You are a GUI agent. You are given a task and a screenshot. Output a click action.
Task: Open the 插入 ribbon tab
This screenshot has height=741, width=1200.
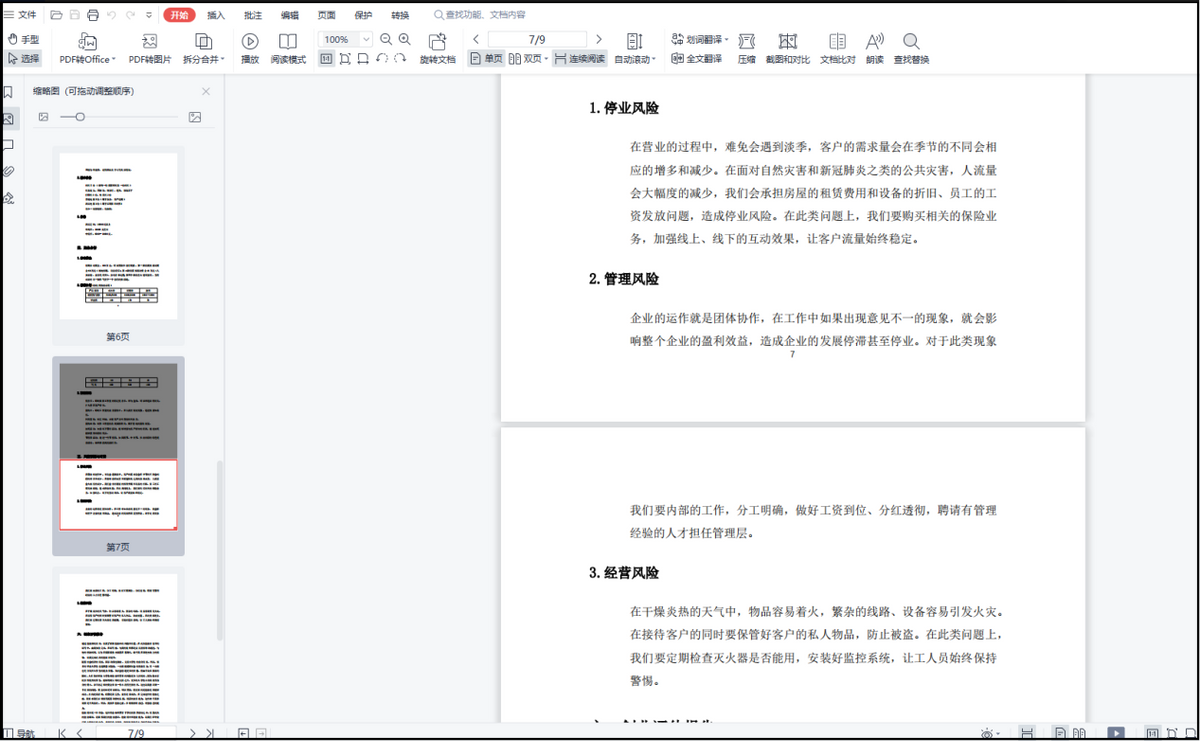click(216, 15)
